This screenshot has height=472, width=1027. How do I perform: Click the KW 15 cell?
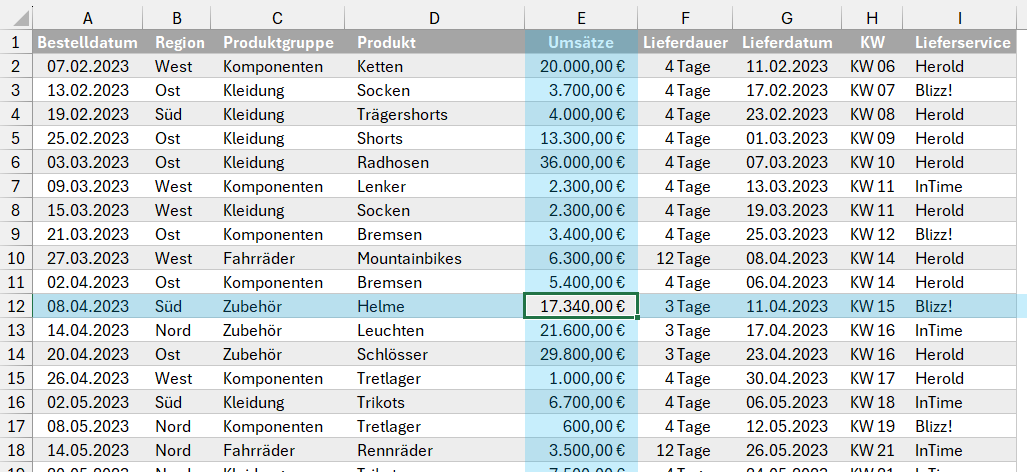(x=872, y=306)
